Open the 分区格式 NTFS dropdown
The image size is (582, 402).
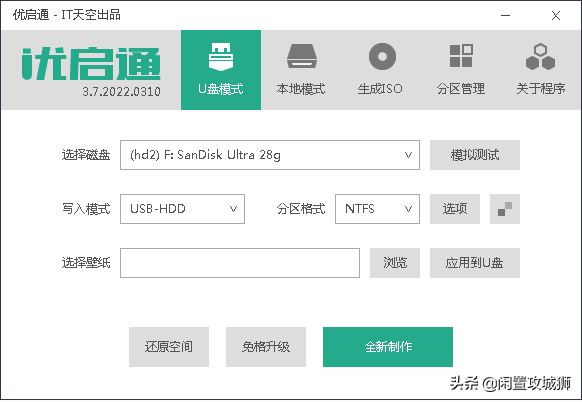tap(377, 209)
